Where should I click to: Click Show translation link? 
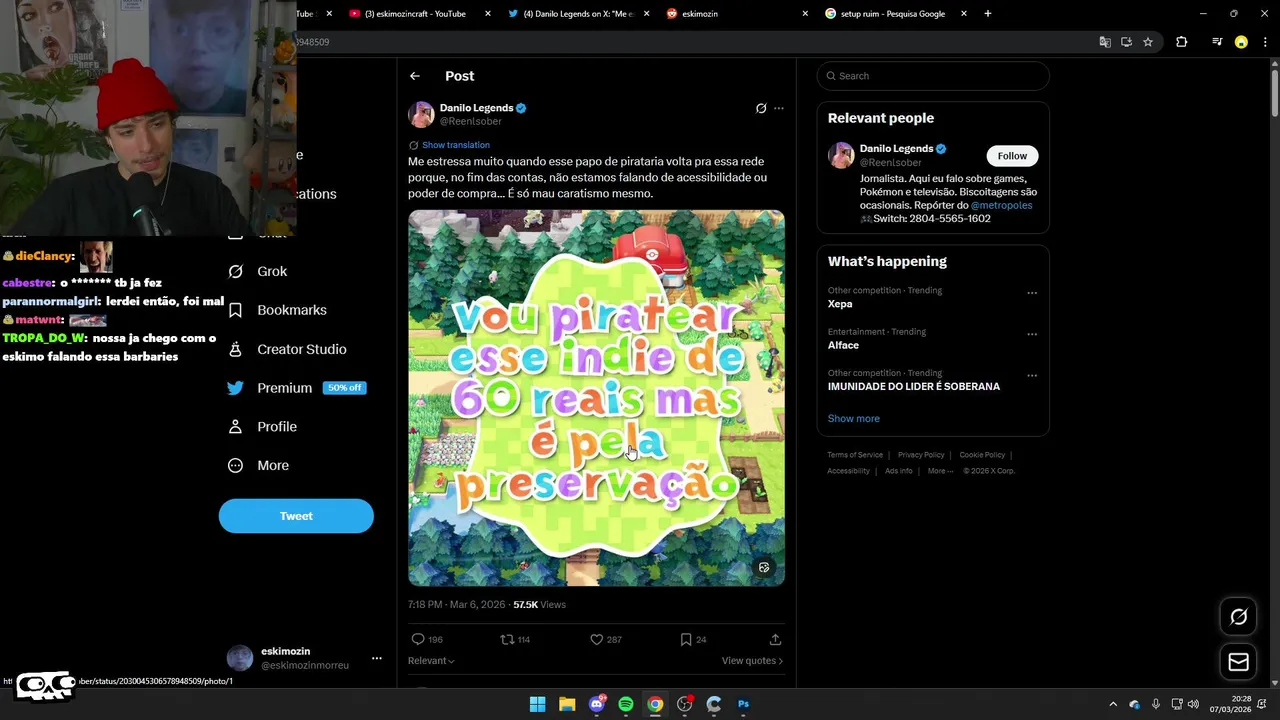point(456,145)
